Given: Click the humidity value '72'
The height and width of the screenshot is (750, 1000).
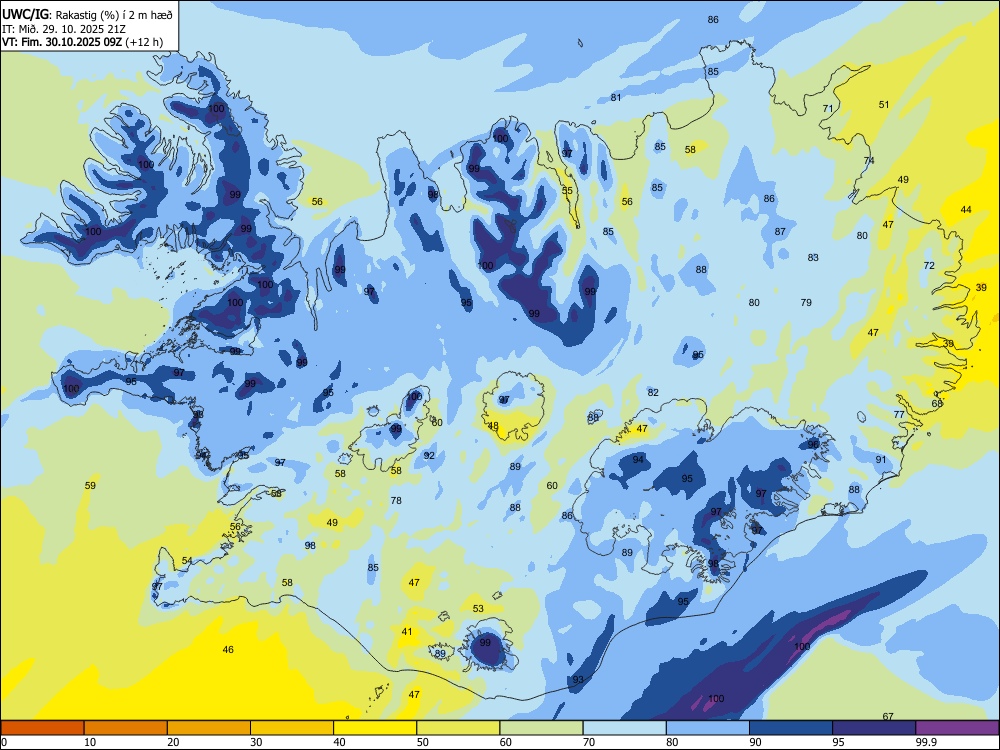Looking at the screenshot, I should [929, 265].
